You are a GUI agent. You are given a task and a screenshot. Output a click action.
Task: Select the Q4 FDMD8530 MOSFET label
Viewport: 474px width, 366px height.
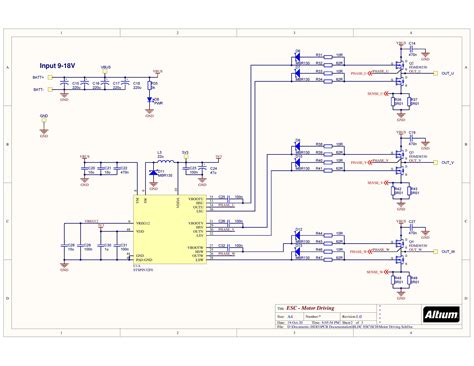pyautogui.click(x=418, y=243)
